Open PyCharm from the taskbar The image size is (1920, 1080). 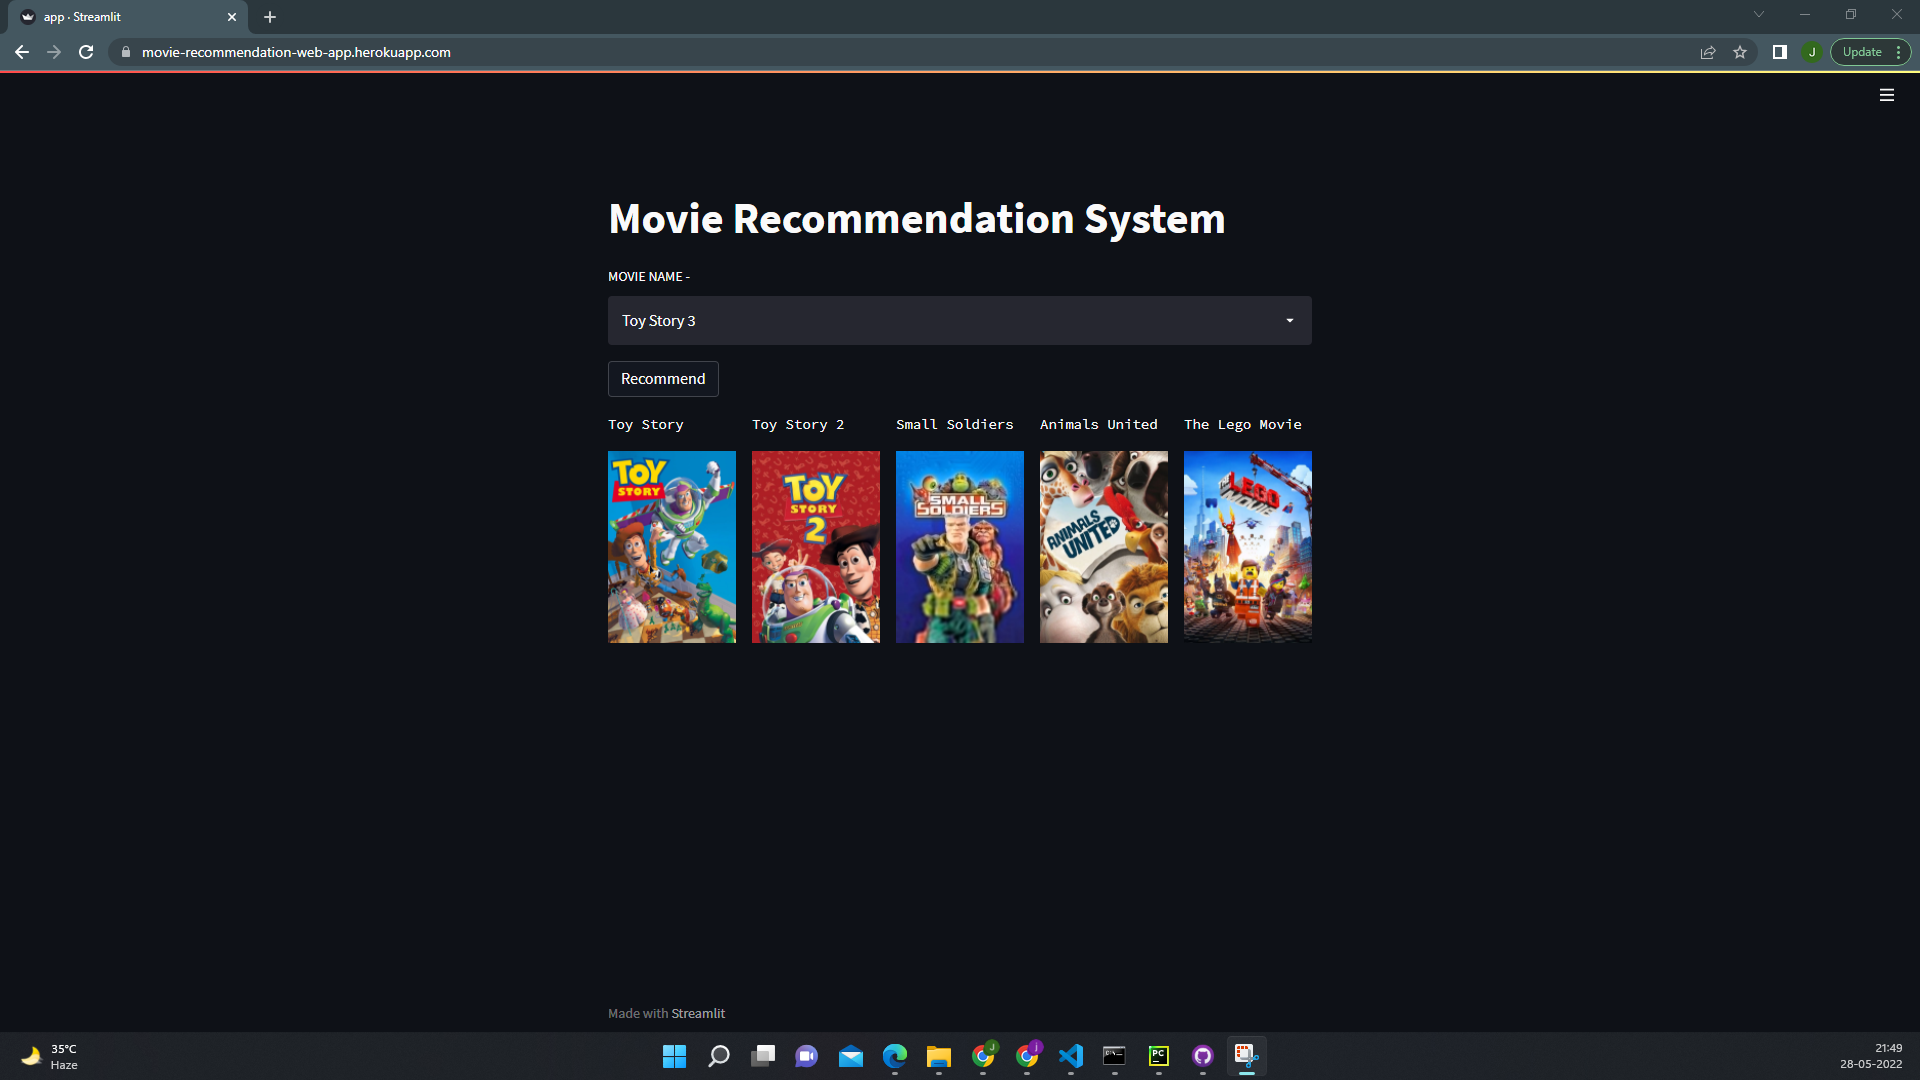1158,1056
